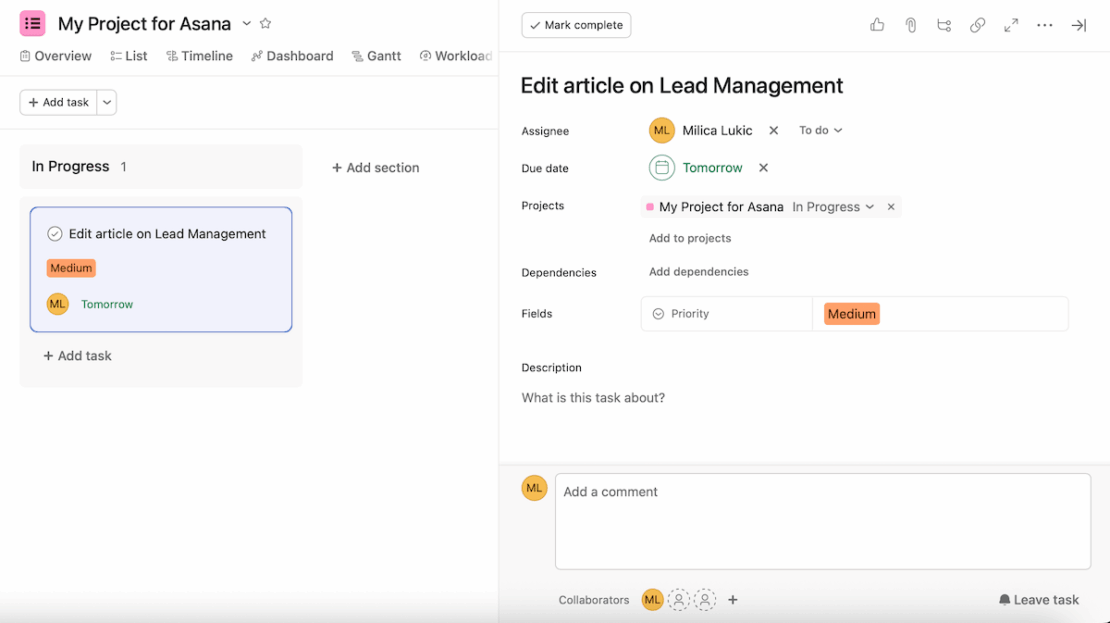Star the project as a favorite
Viewport: 1110px width, 623px height.
point(265,22)
